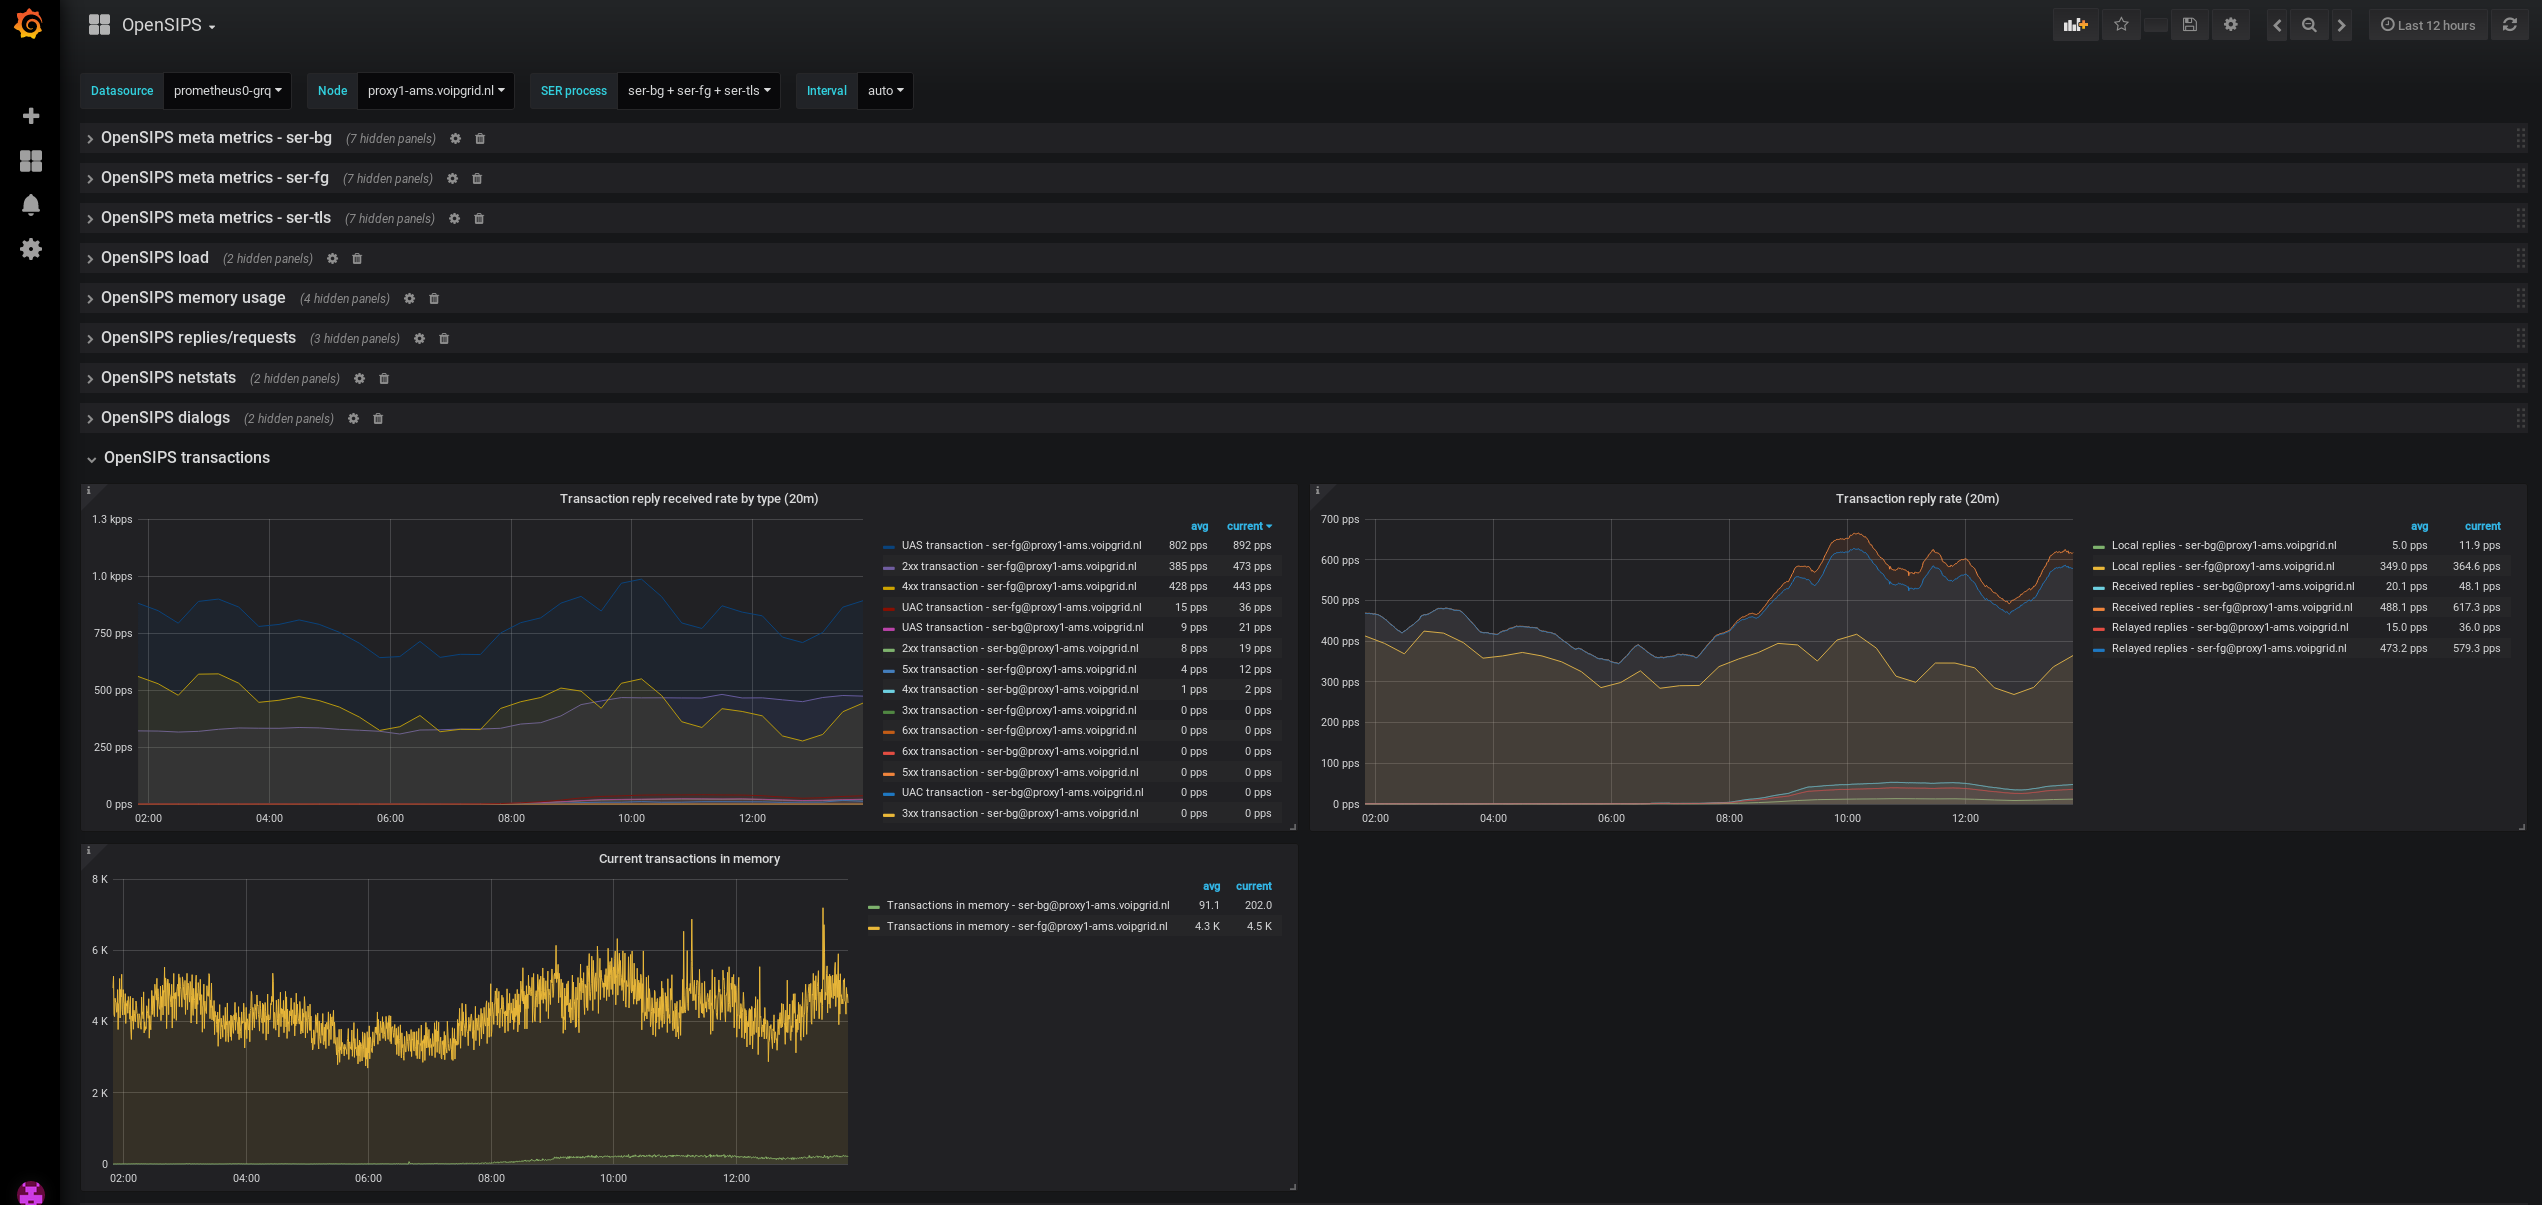
Task: Click the Add panel icon in top toolbar
Action: 2075,25
